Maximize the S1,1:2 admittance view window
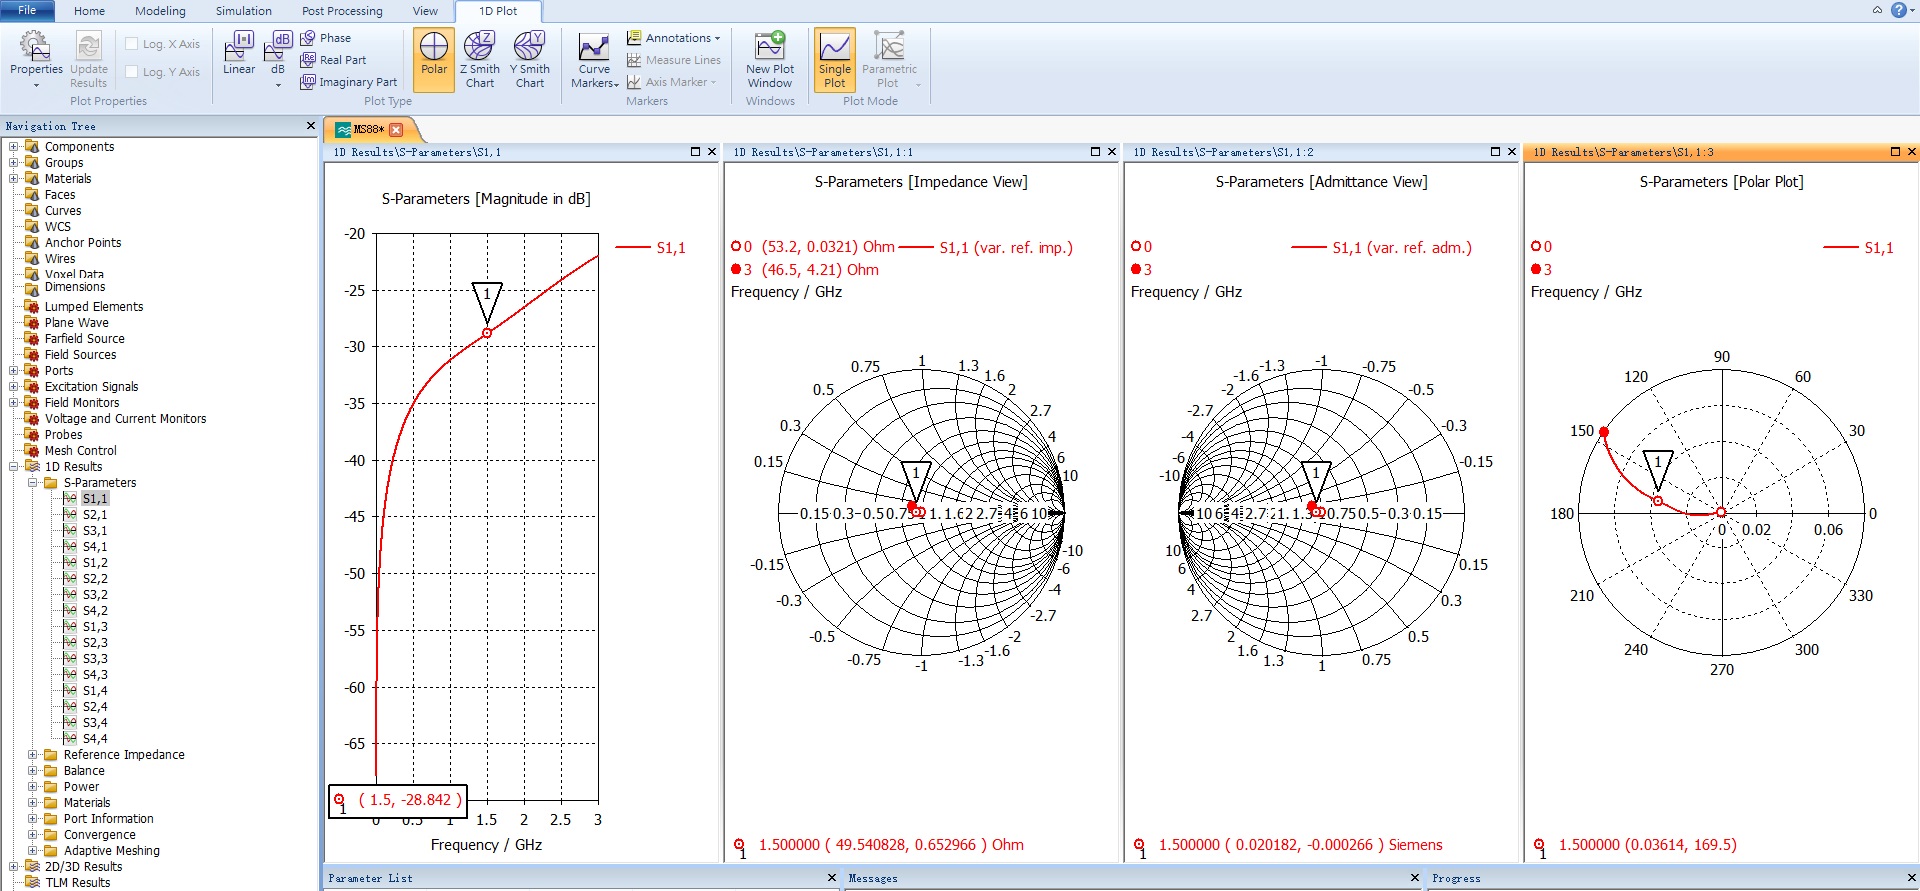This screenshot has height=891, width=1920. point(1495,152)
